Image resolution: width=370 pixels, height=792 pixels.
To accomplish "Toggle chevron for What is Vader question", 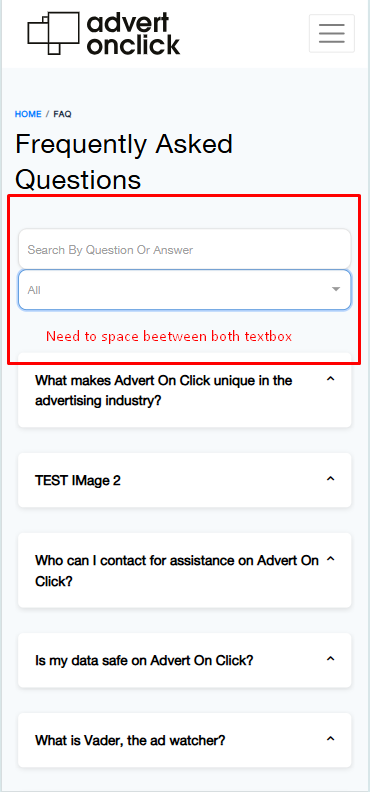I will coord(331,738).
